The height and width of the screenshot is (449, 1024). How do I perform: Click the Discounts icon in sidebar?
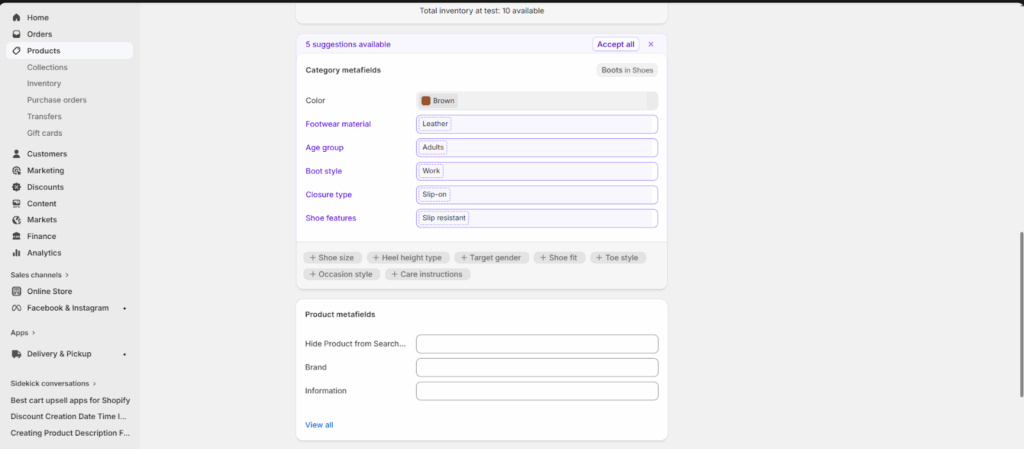(17, 187)
